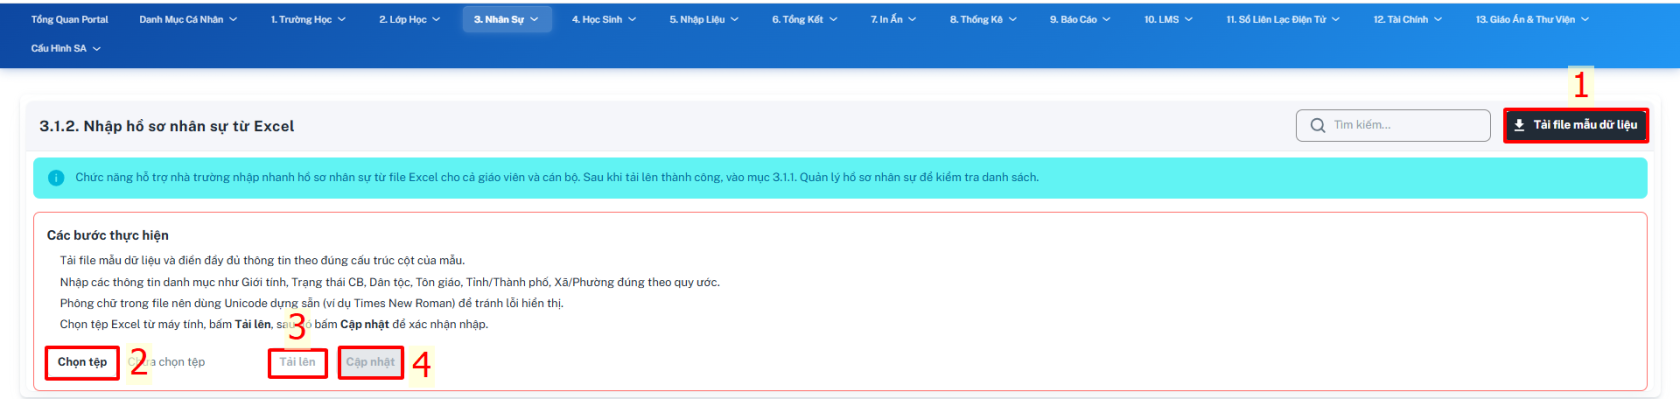Click the line starting Tải file mẫu dữ liệu và điền

point(262,260)
